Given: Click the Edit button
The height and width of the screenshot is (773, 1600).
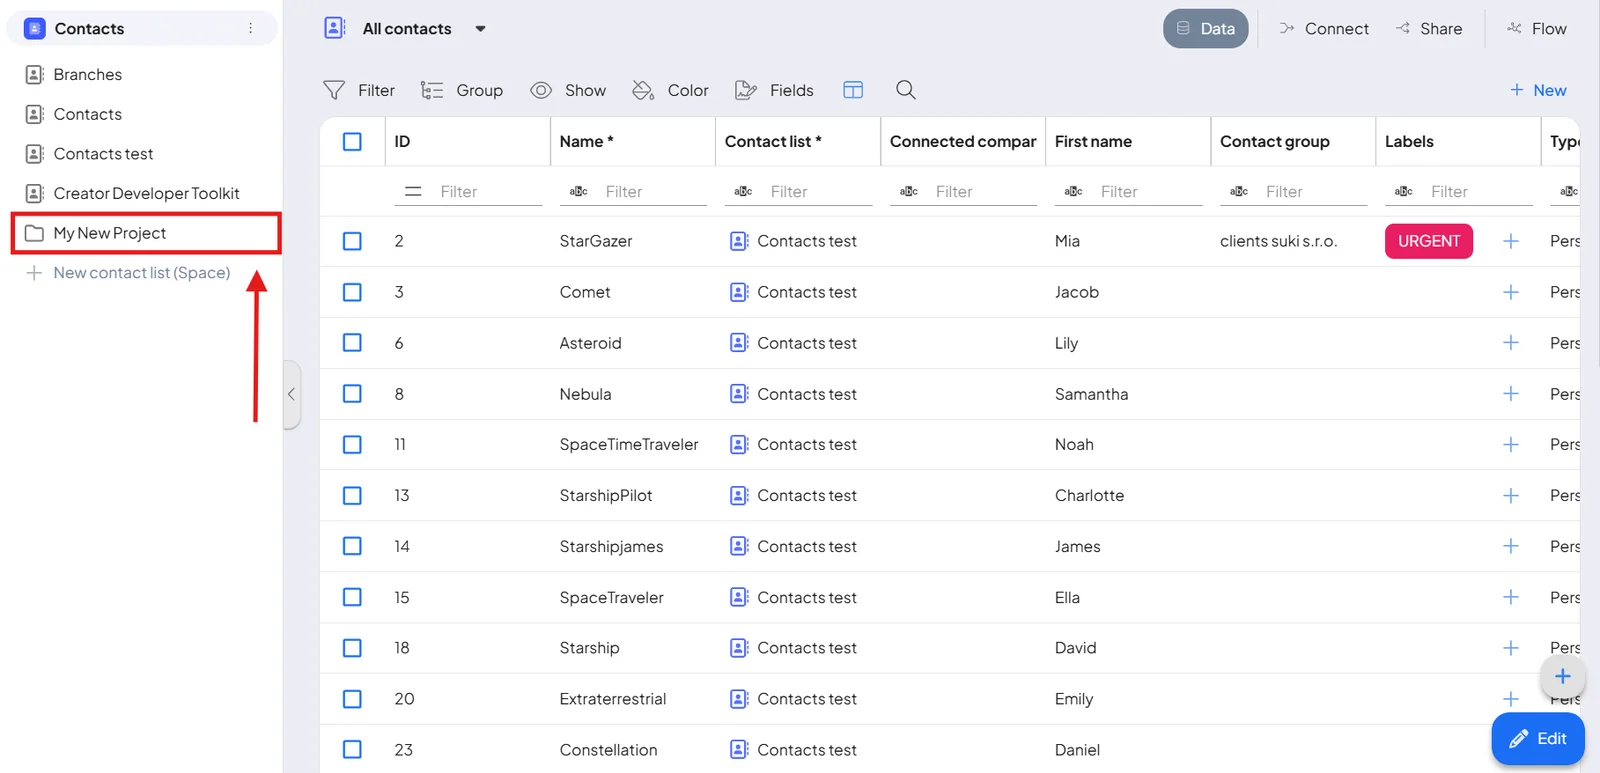Looking at the screenshot, I should pos(1538,739).
